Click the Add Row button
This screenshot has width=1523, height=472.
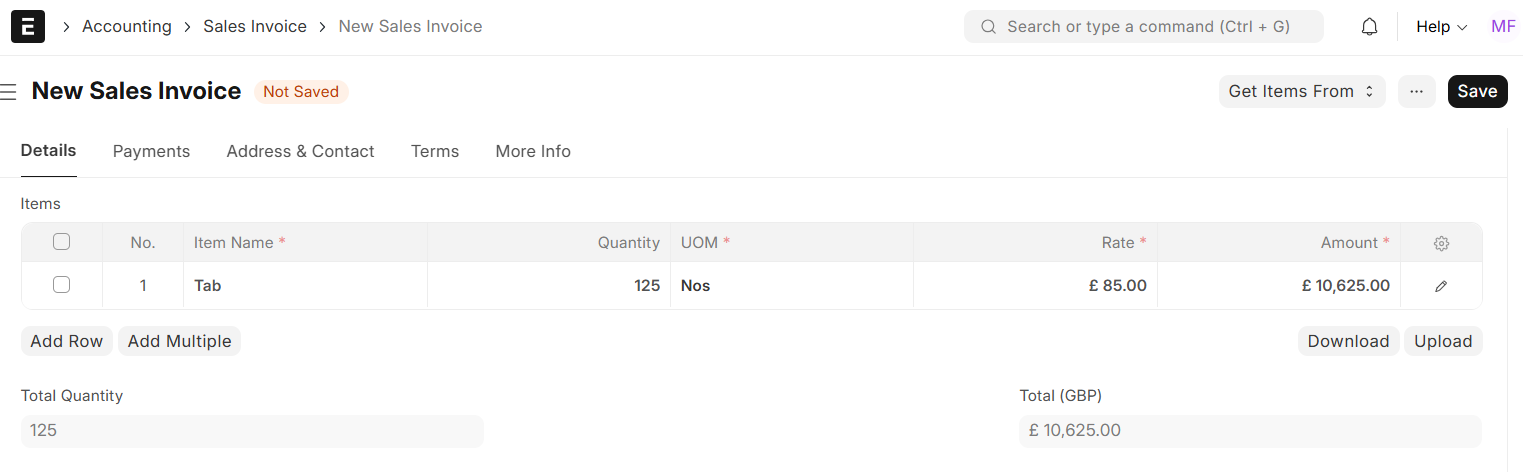(x=67, y=342)
